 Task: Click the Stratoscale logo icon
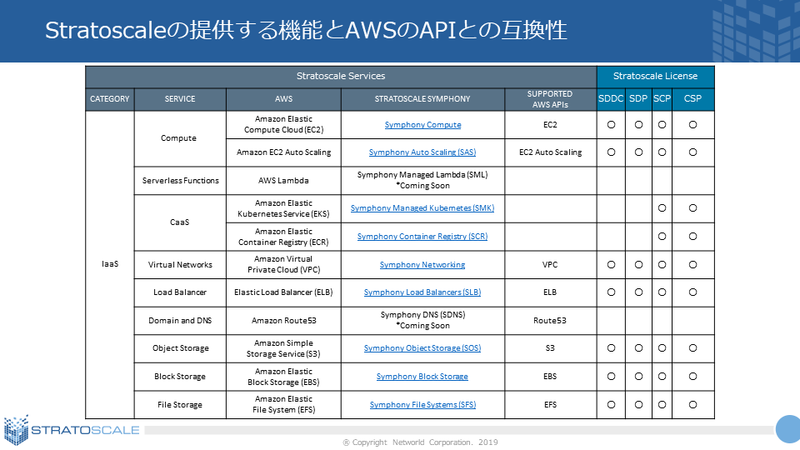16,430
